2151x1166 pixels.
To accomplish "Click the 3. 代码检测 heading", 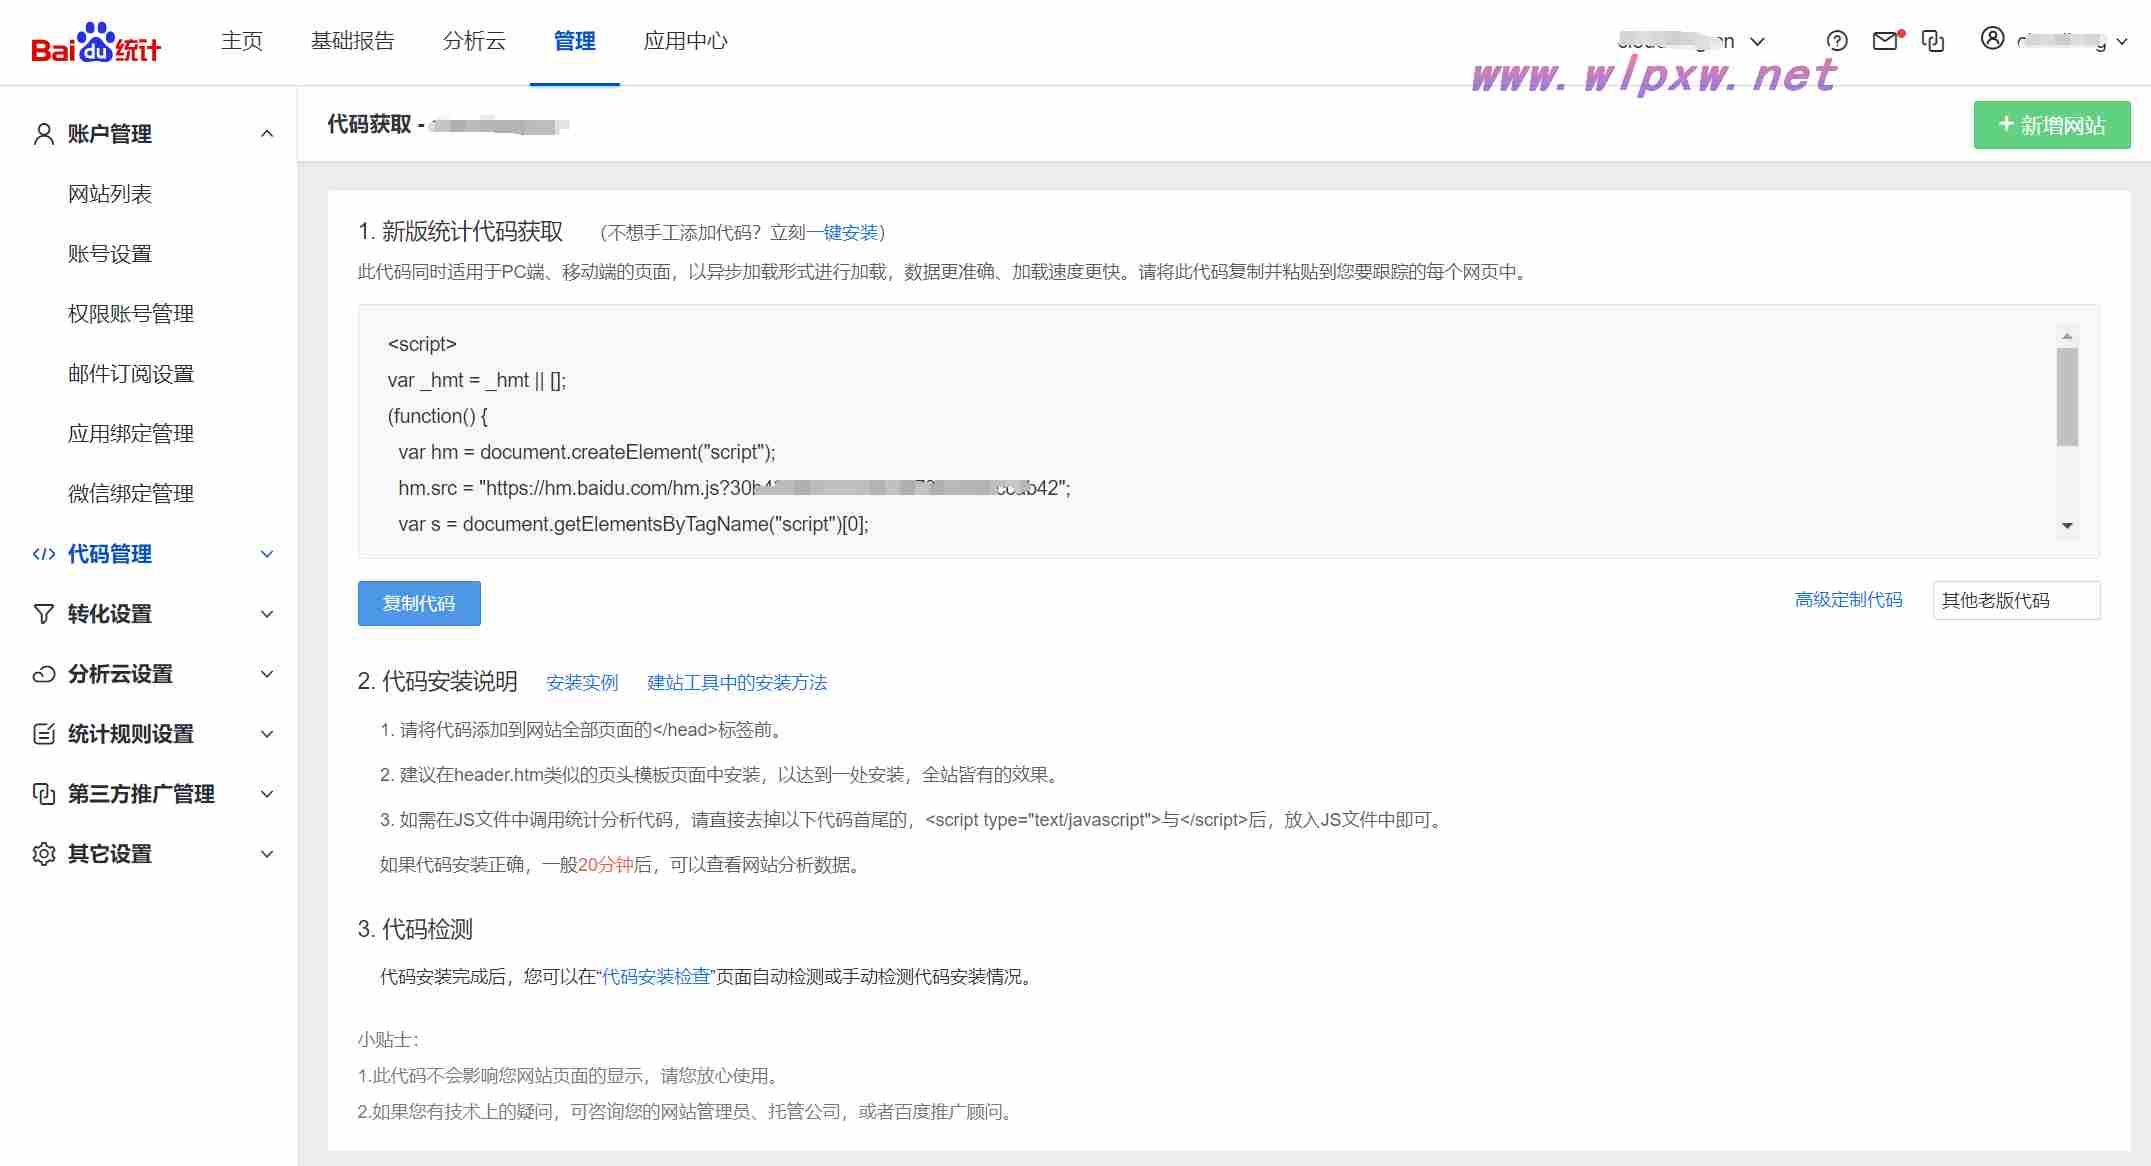I will pos(415,929).
